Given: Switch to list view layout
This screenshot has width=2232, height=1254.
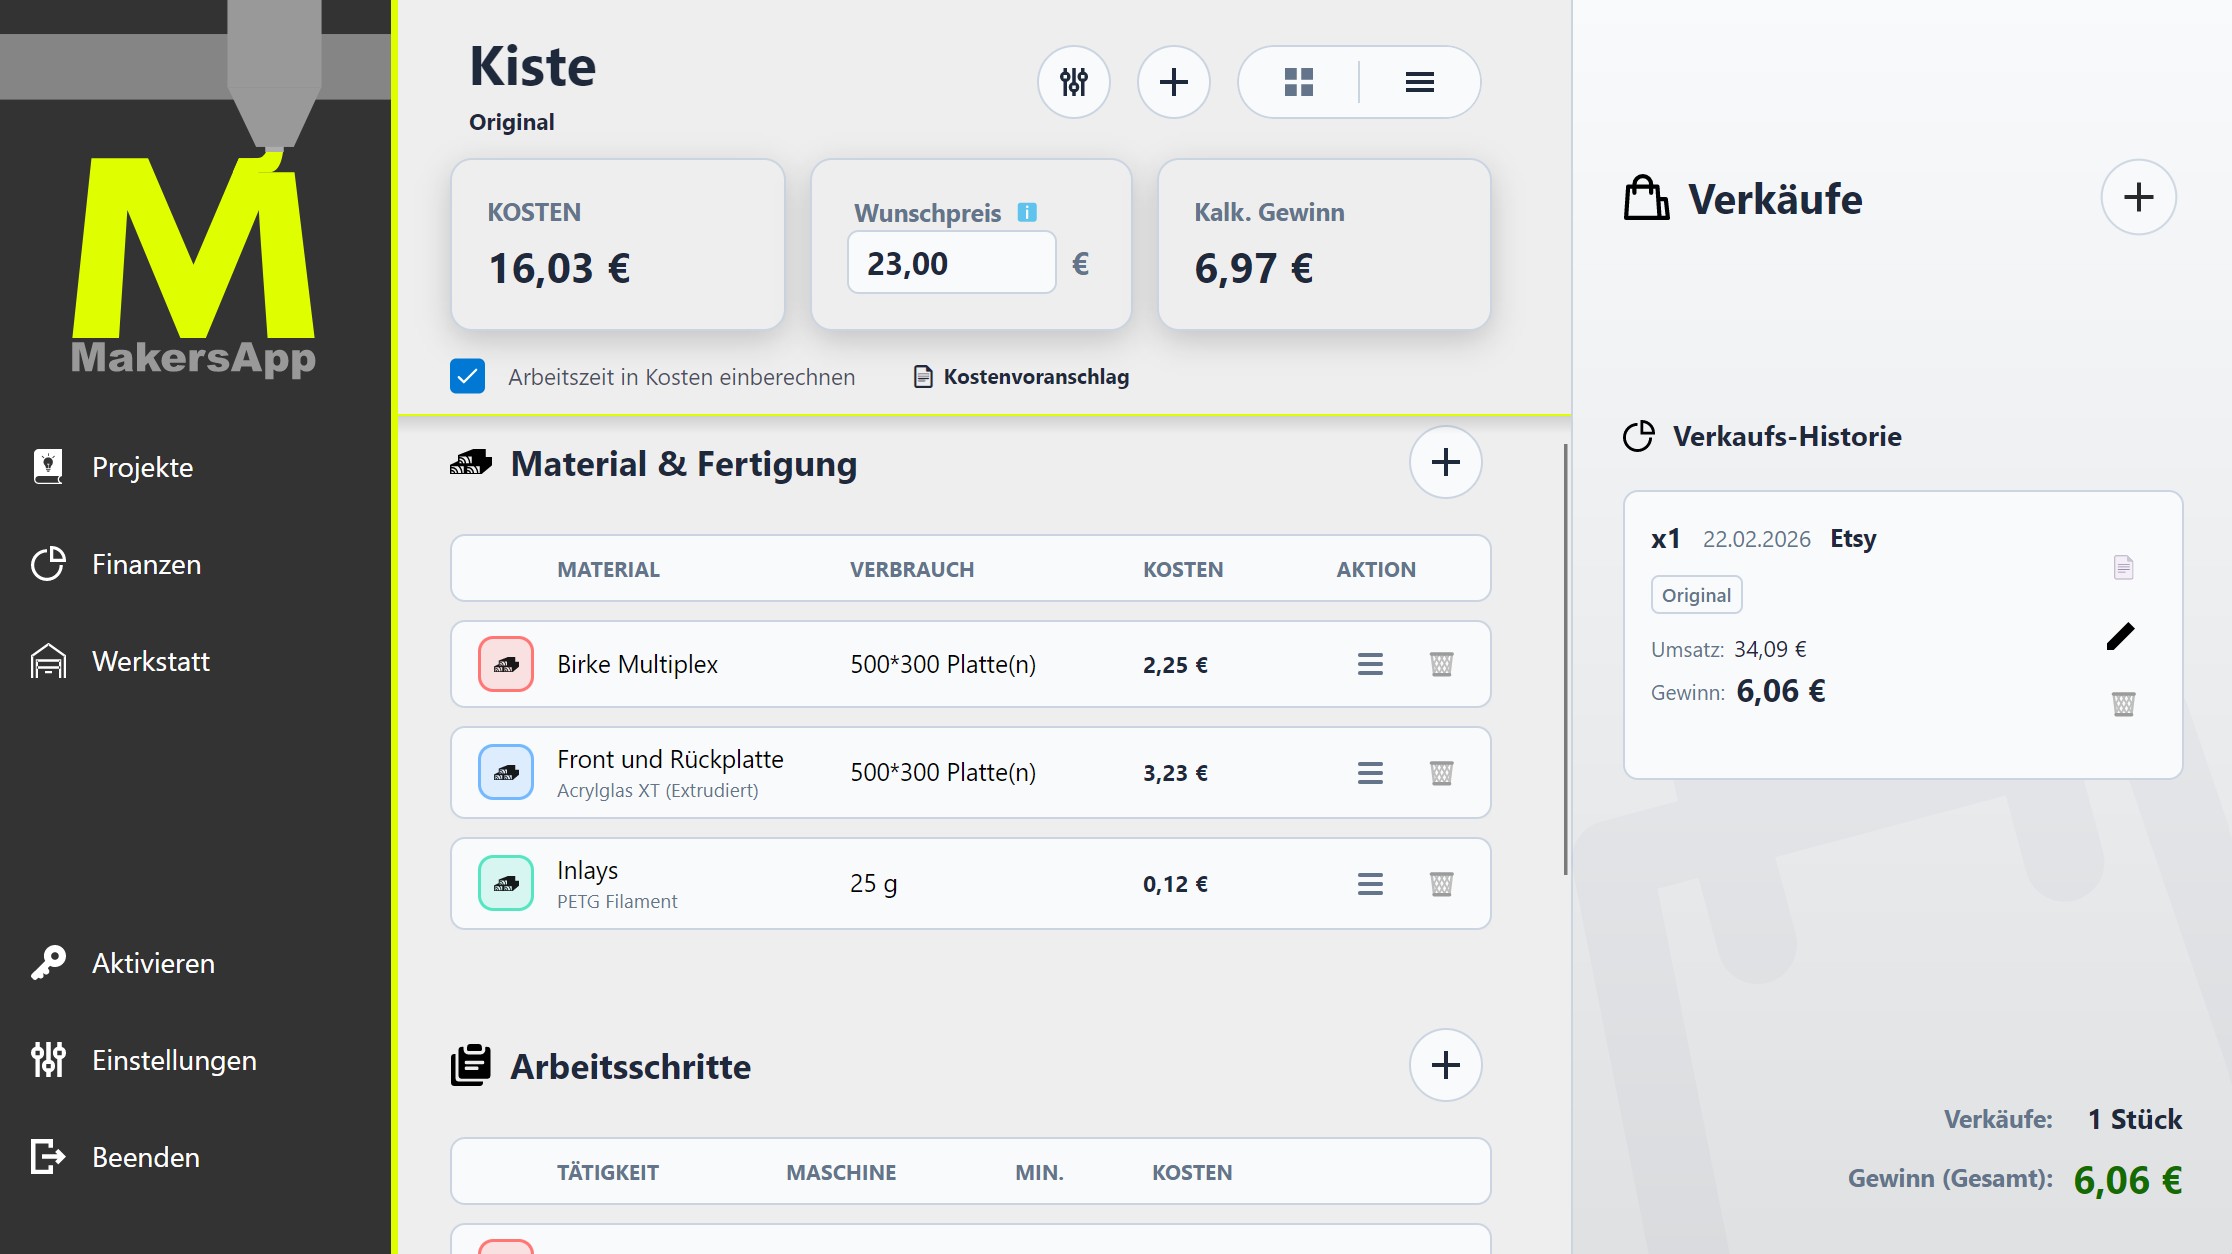Looking at the screenshot, I should click(x=1420, y=82).
